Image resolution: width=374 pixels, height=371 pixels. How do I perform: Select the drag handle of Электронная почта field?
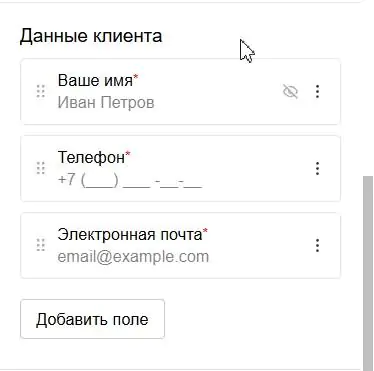41,245
